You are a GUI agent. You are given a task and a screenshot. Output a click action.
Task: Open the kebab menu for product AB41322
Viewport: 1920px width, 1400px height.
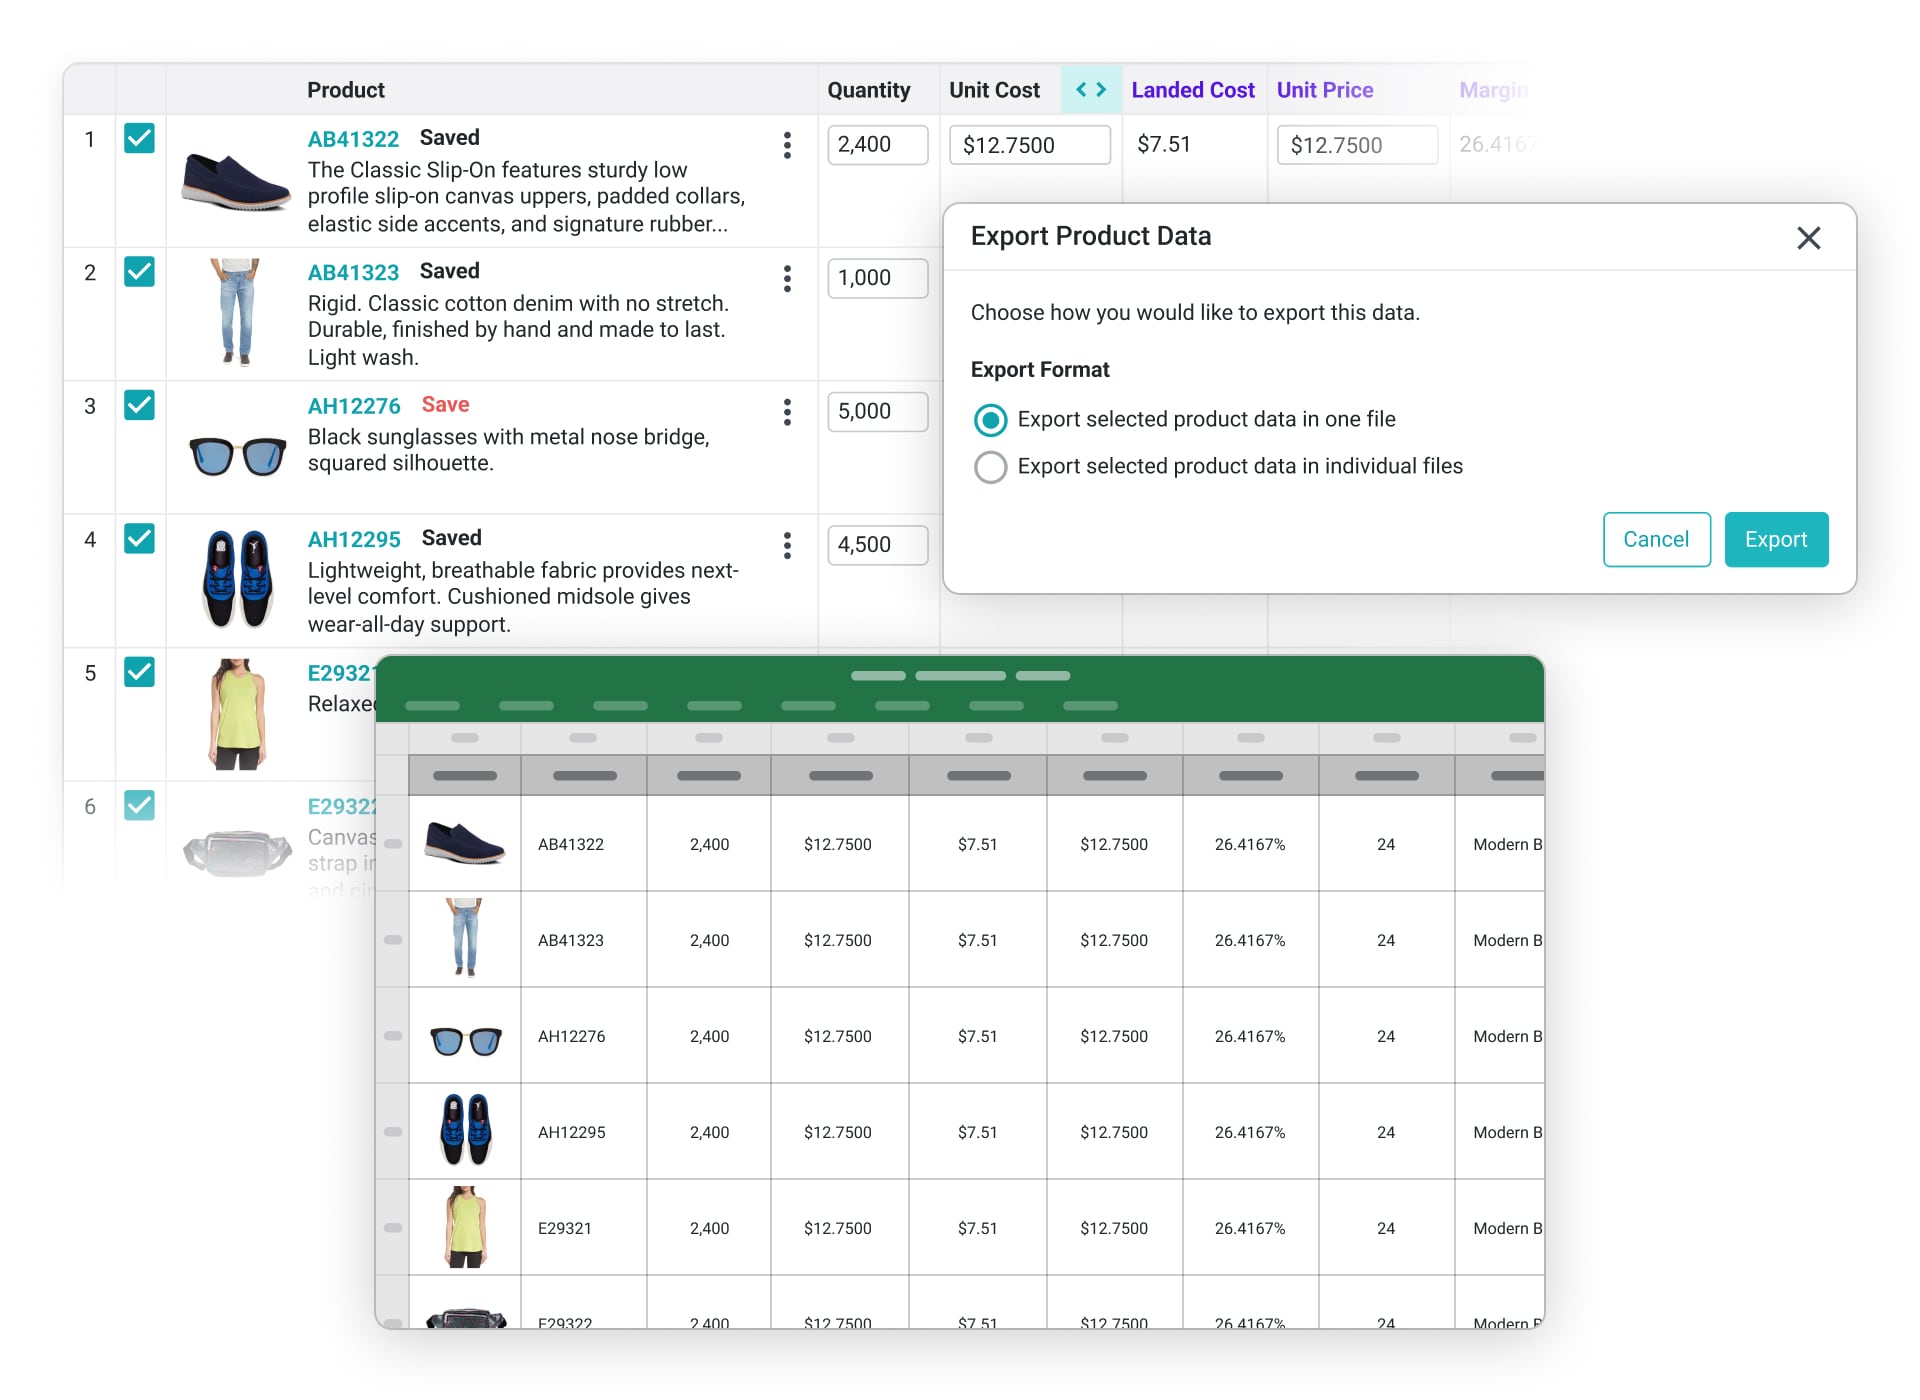[787, 145]
